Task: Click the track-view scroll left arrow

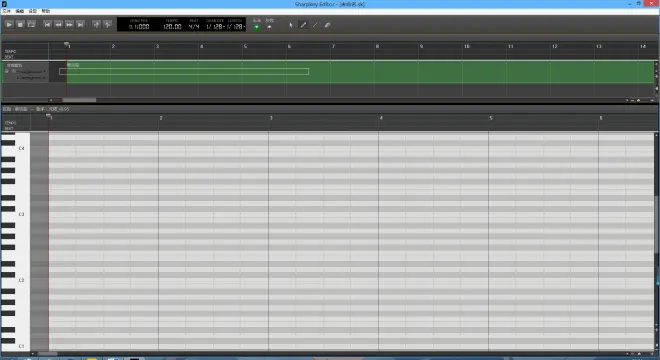Action: coord(51,100)
